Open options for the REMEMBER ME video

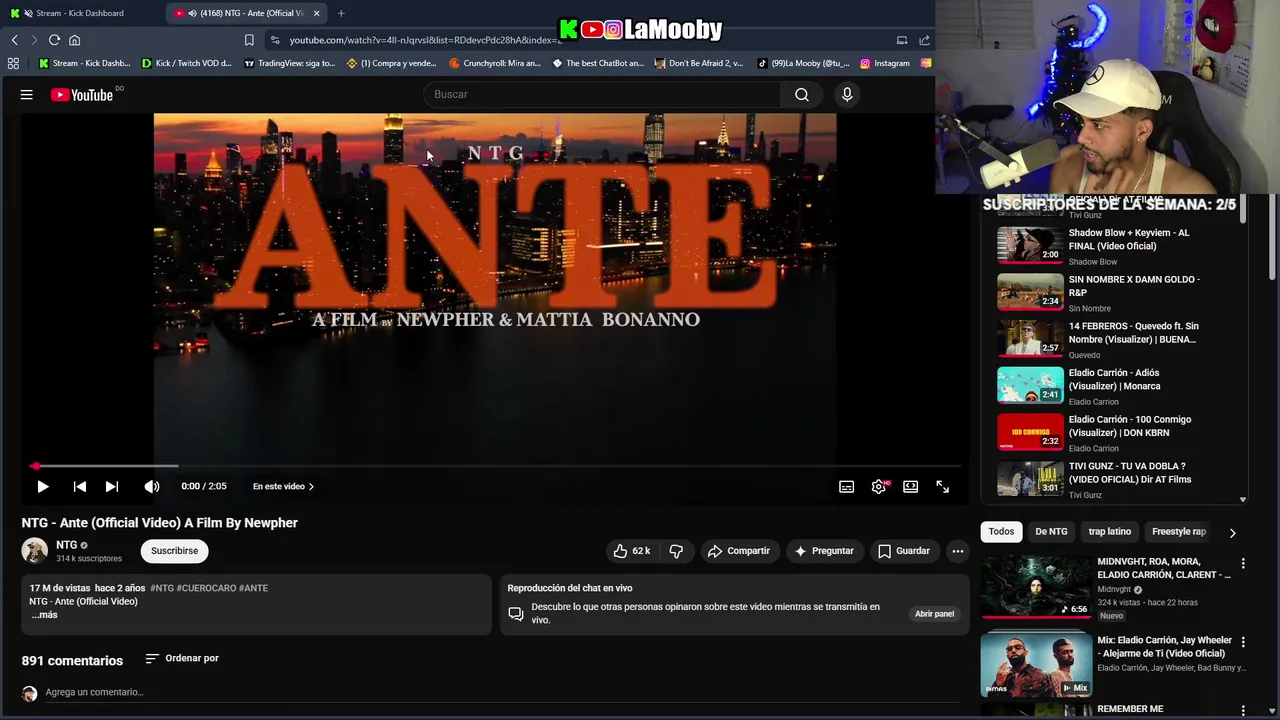1243,710
